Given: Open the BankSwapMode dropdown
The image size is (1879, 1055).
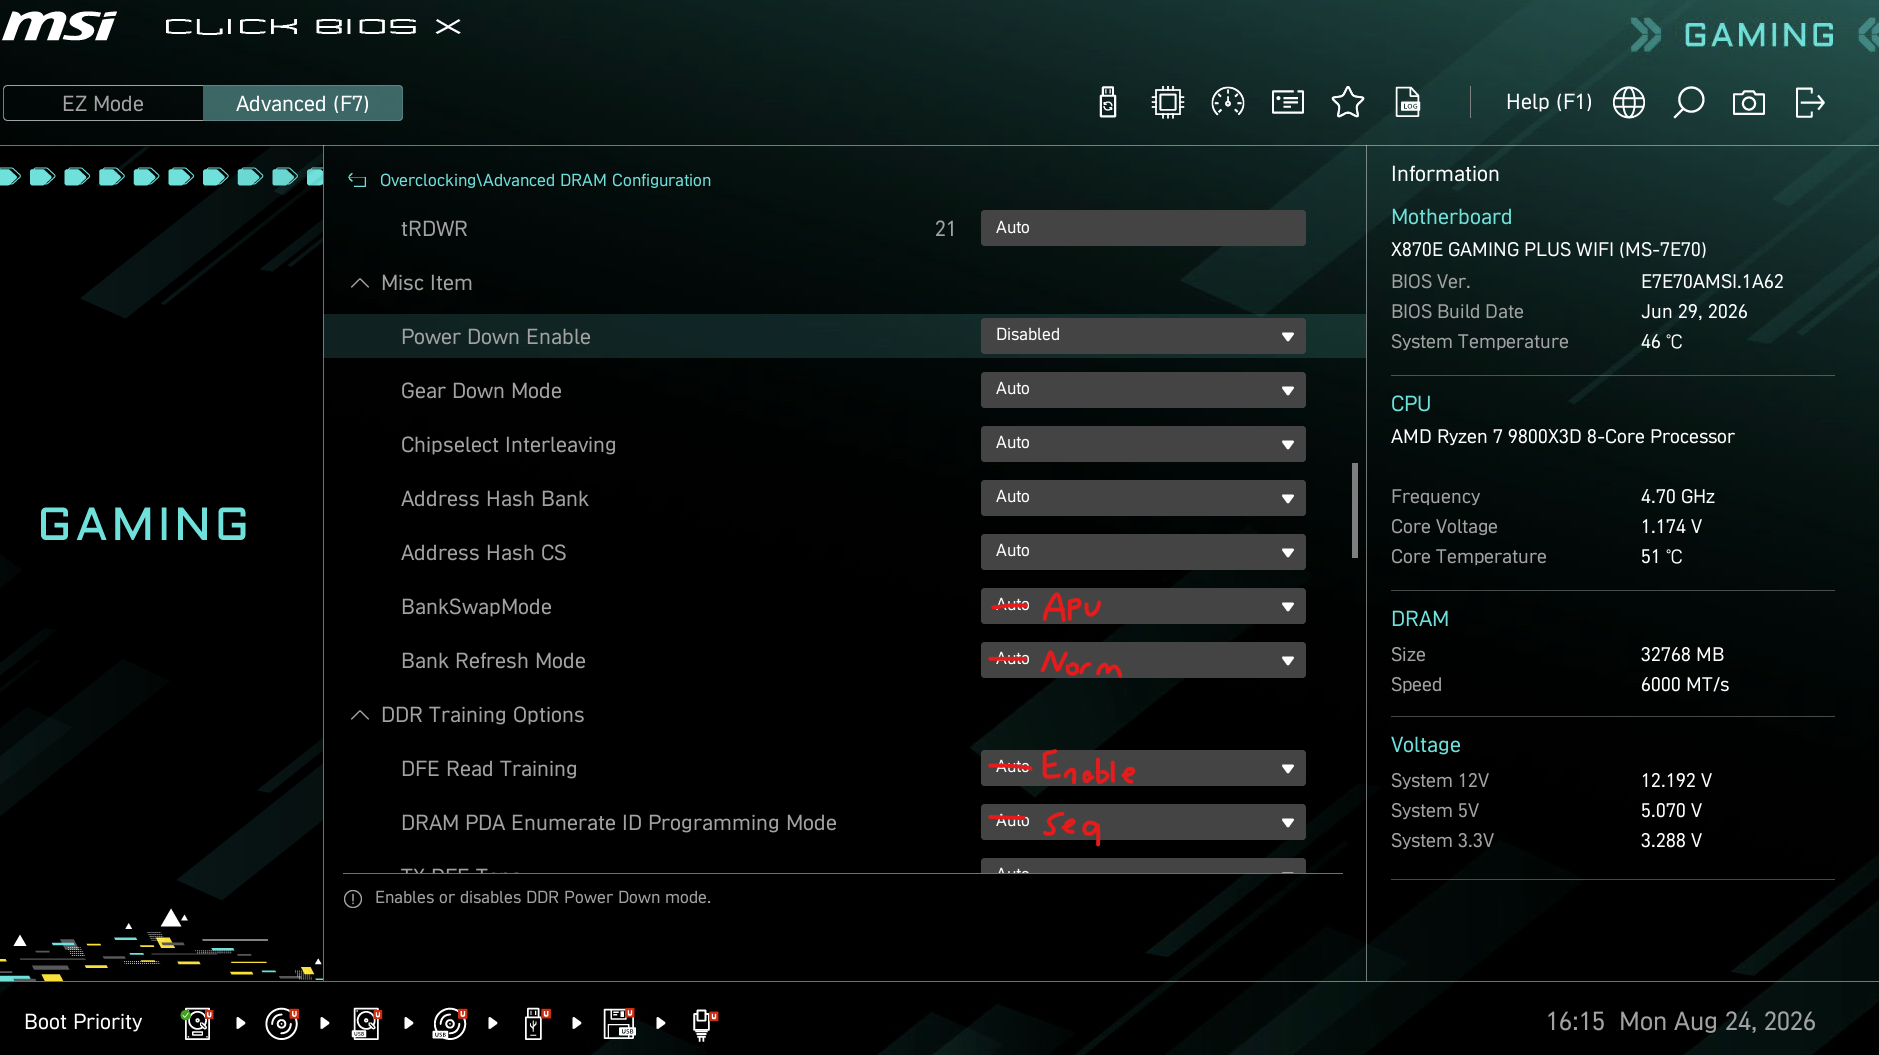Looking at the screenshot, I should (x=1143, y=606).
